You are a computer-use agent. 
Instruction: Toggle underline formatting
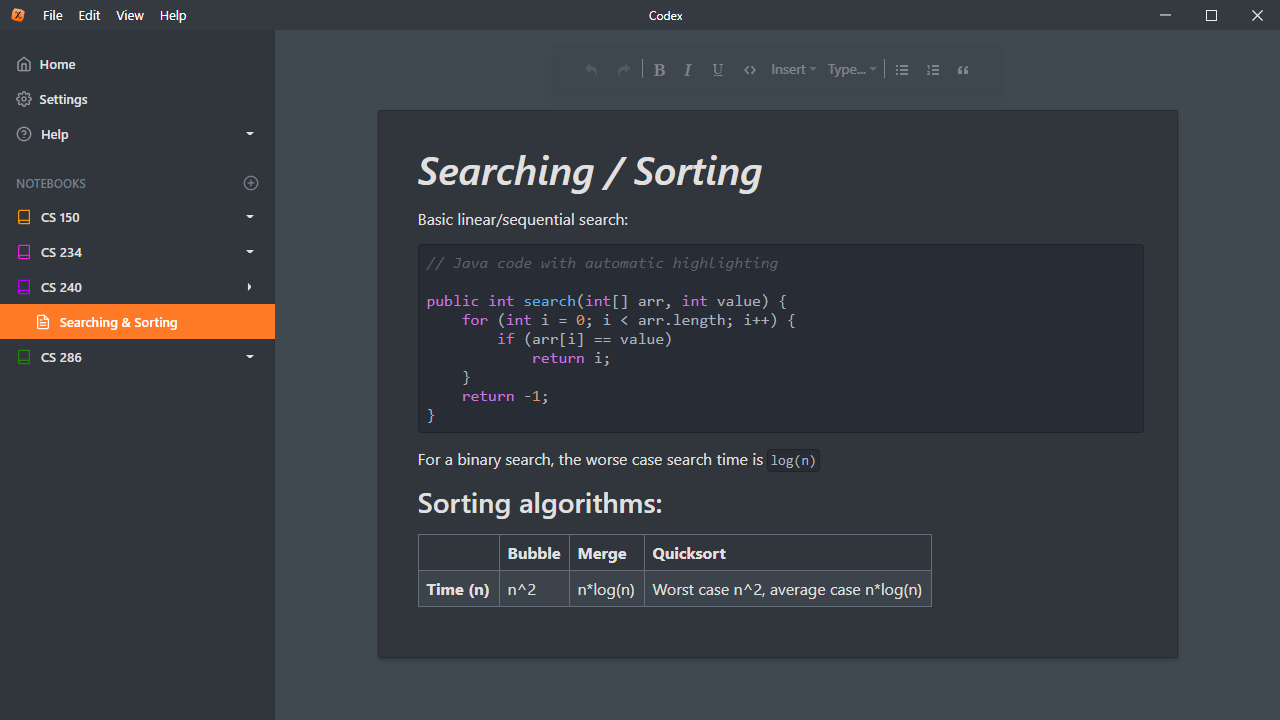click(718, 70)
